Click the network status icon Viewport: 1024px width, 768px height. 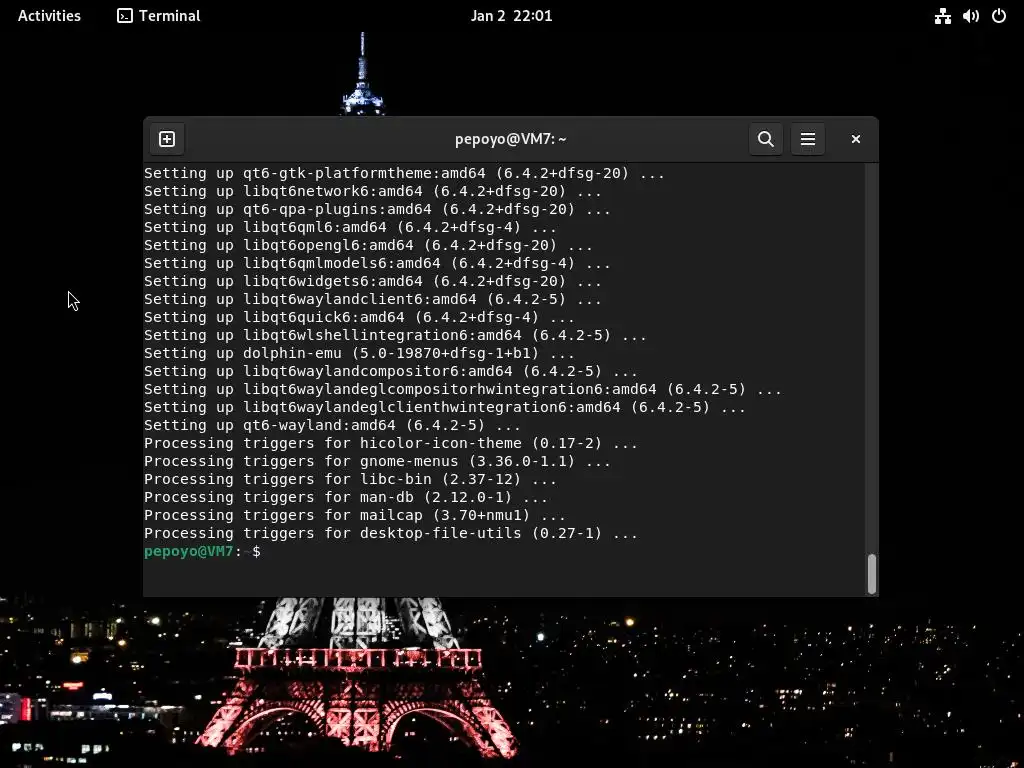click(x=942, y=16)
